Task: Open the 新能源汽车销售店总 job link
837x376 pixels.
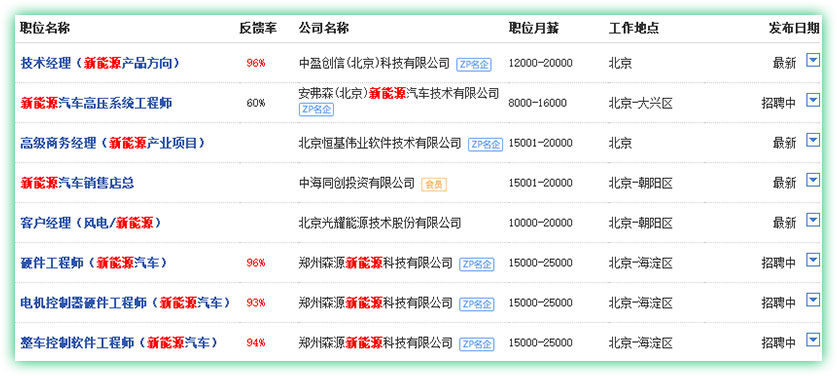Action: (77, 183)
